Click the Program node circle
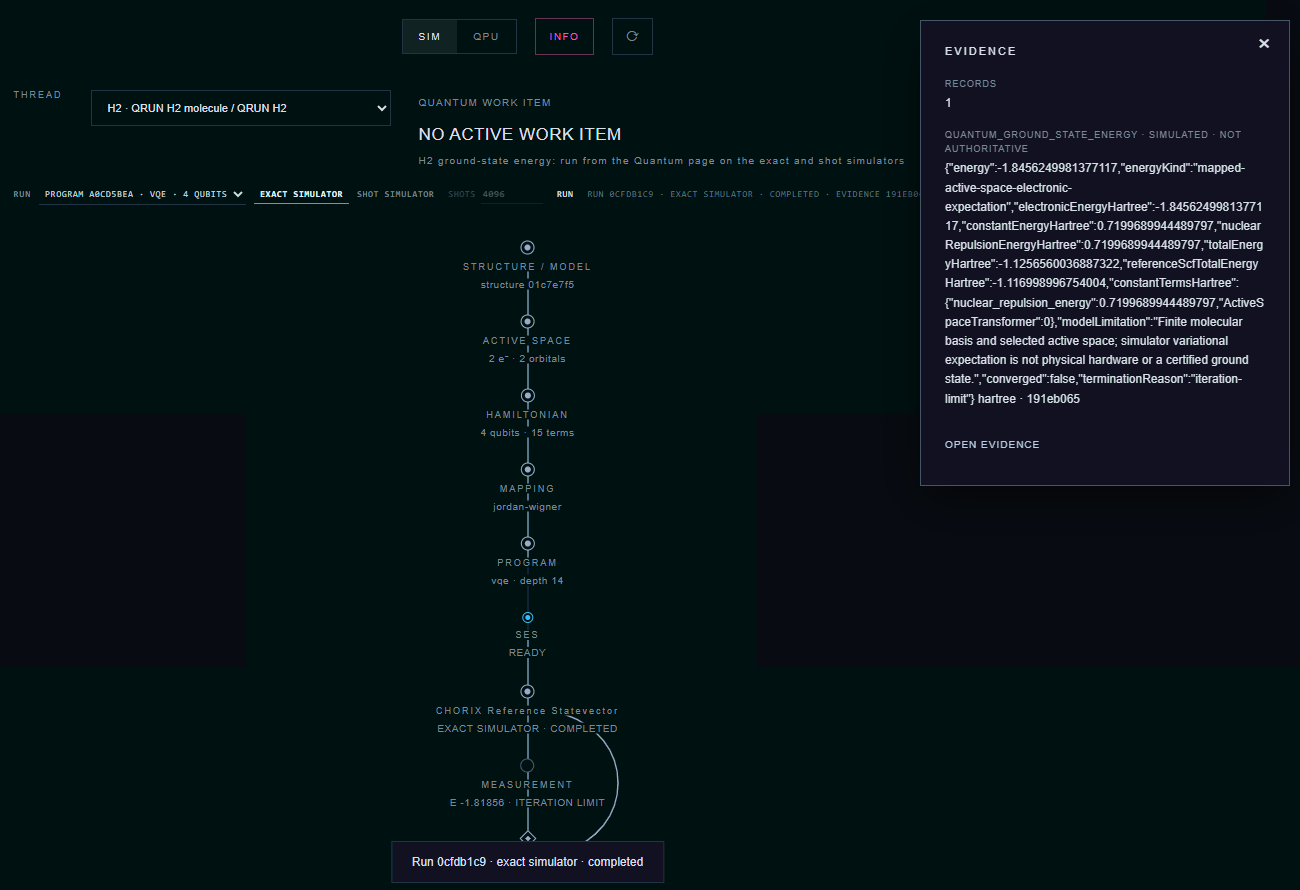 pos(527,543)
